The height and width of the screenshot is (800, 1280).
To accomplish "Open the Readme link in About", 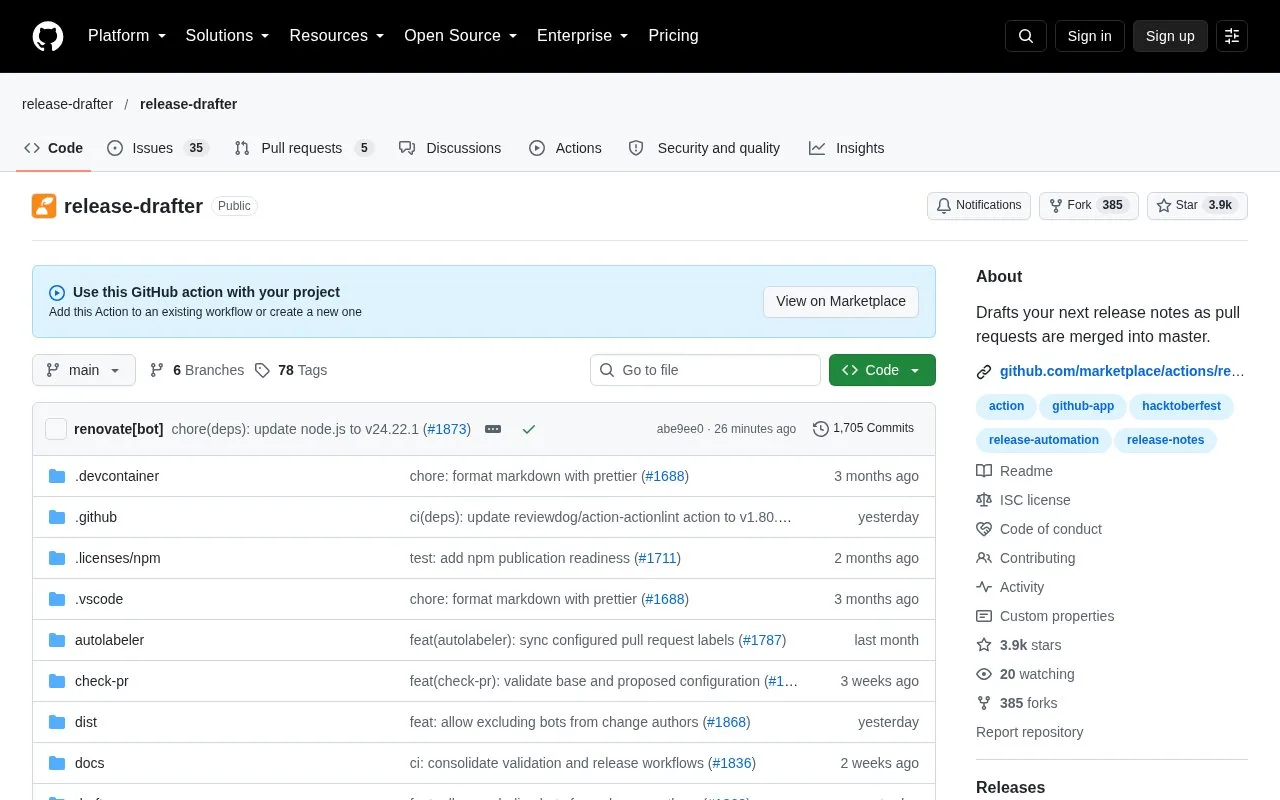I will tap(1014, 471).
